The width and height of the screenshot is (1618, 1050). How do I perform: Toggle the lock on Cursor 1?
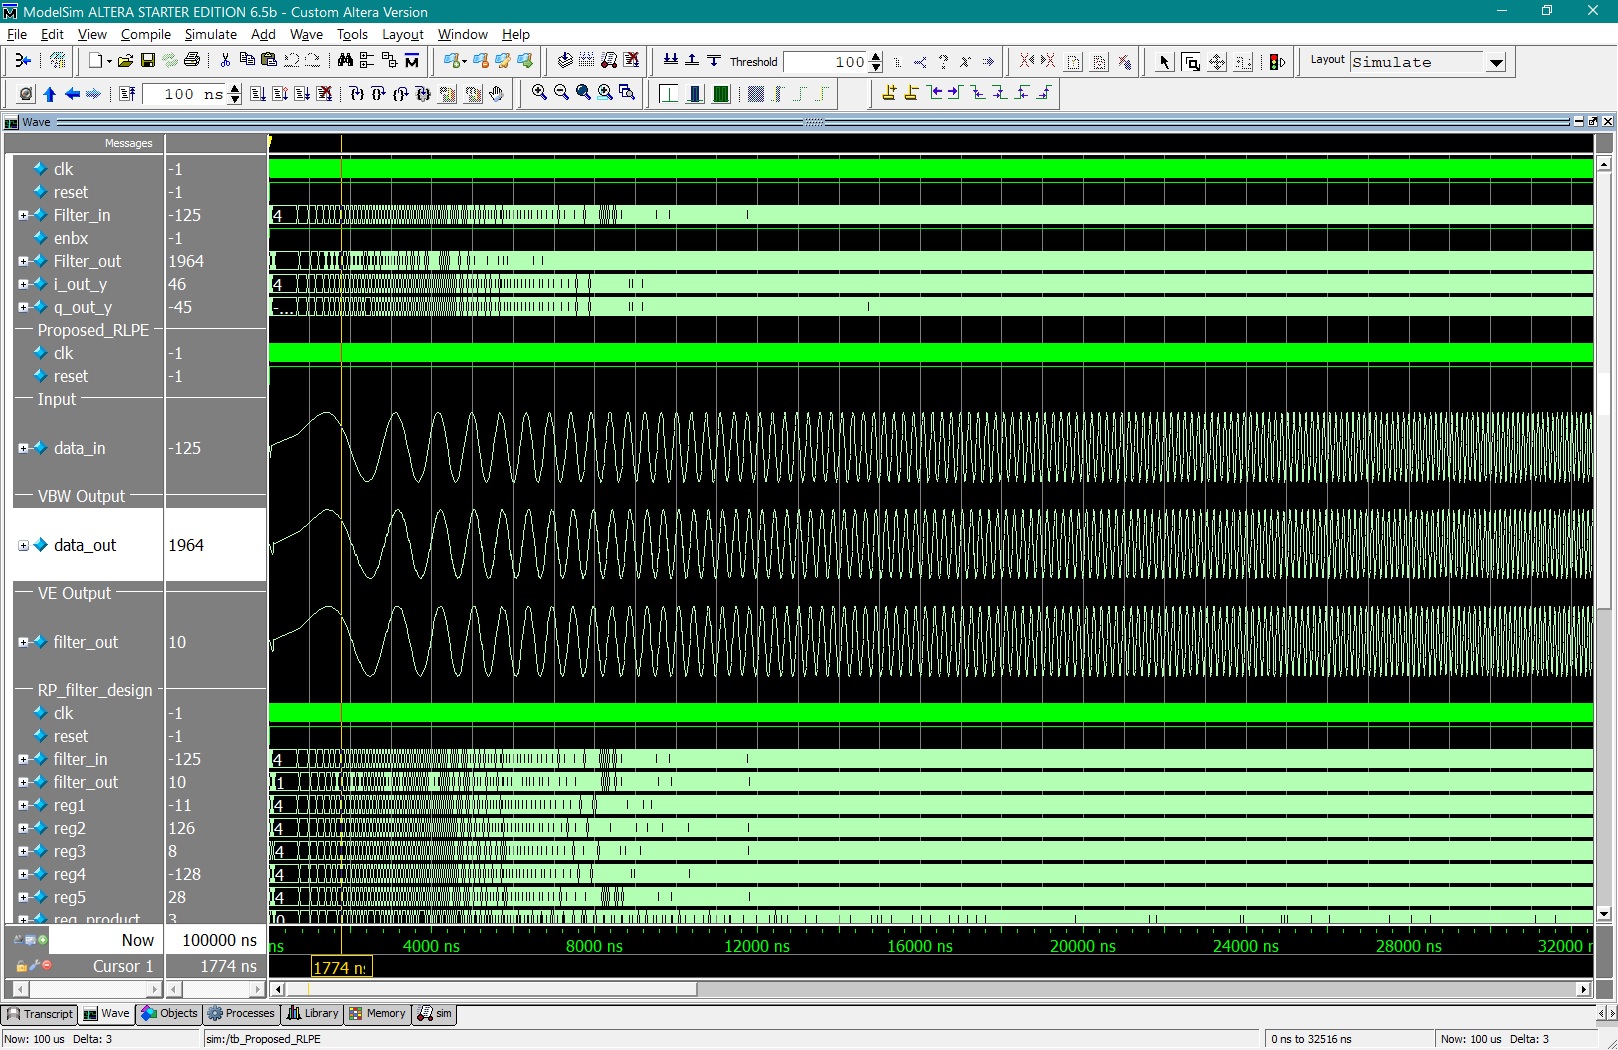pyautogui.click(x=21, y=966)
